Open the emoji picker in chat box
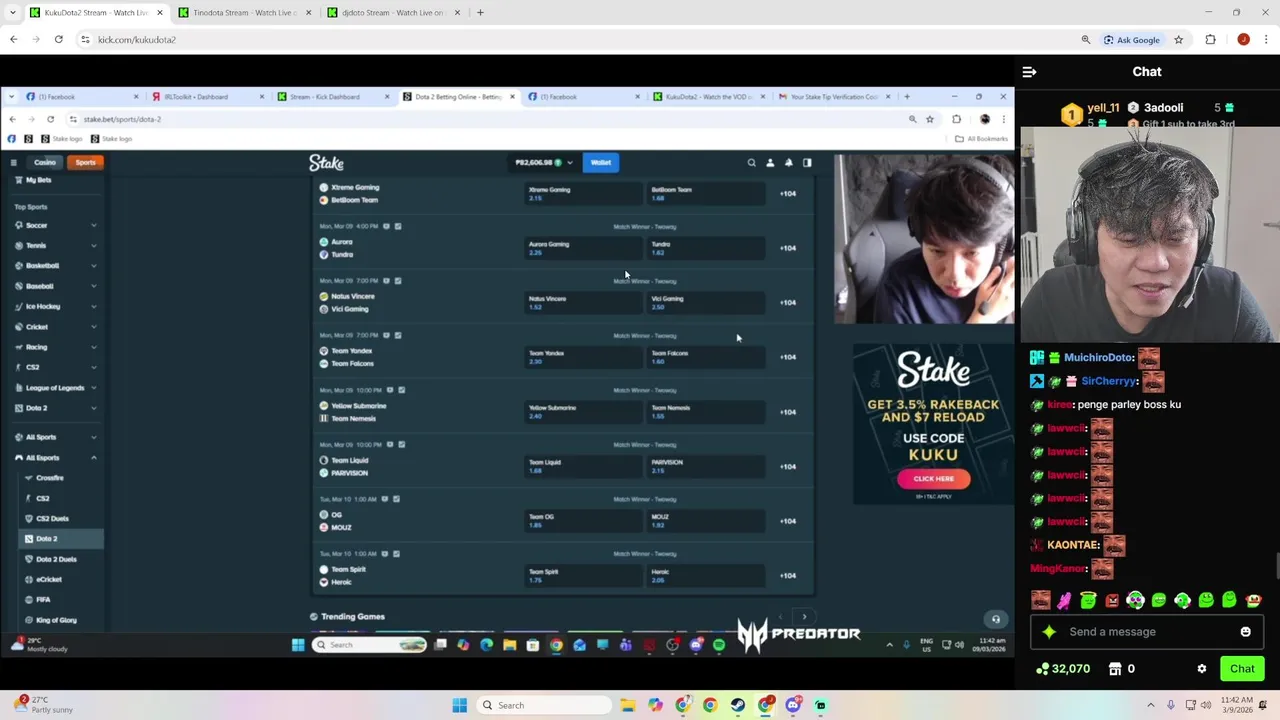The image size is (1280, 720). pyautogui.click(x=1245, y=632)
